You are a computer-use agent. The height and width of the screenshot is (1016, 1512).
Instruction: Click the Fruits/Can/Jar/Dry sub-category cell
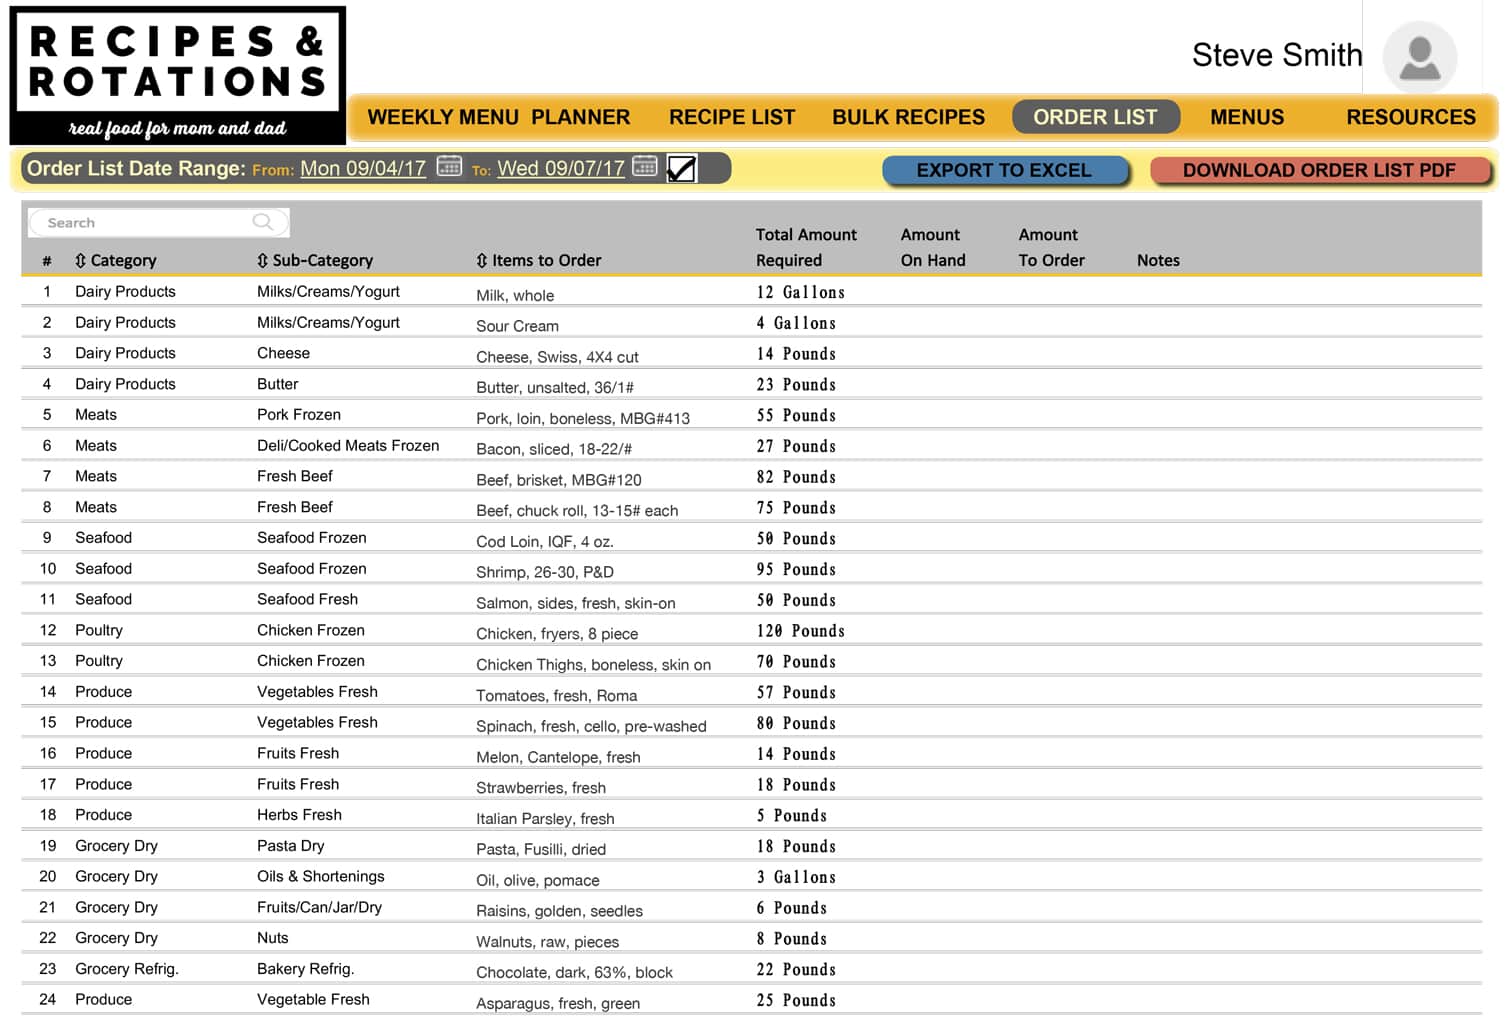(x=319, y=908)
